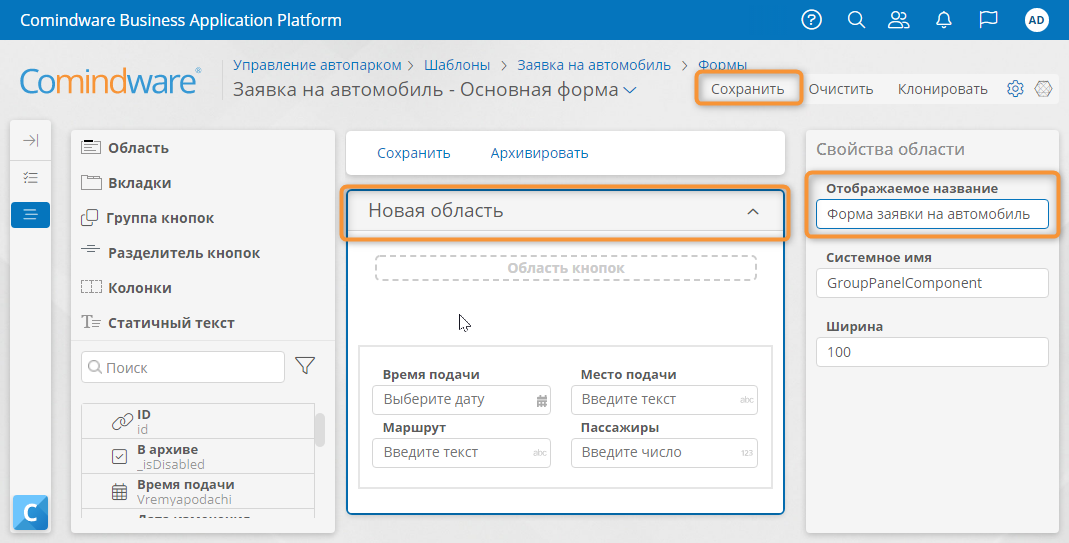Click the attribute list scrollbar
This screenshot has height=543, width=1069.
tap(320, 430)
